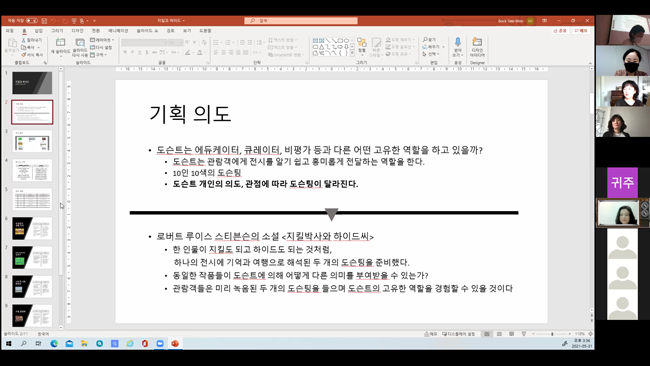Expand the shapes gallery more arrow
This screenshot has height=366, width=650.
click(x=352, y=53)
